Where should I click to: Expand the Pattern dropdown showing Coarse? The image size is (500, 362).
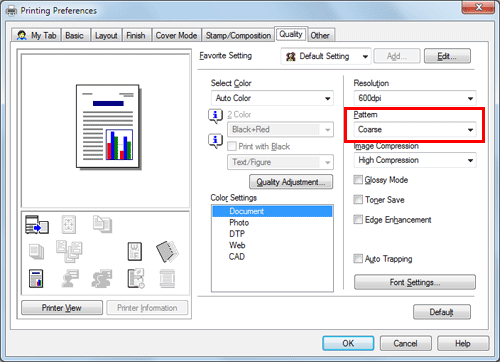pos(415,130)
